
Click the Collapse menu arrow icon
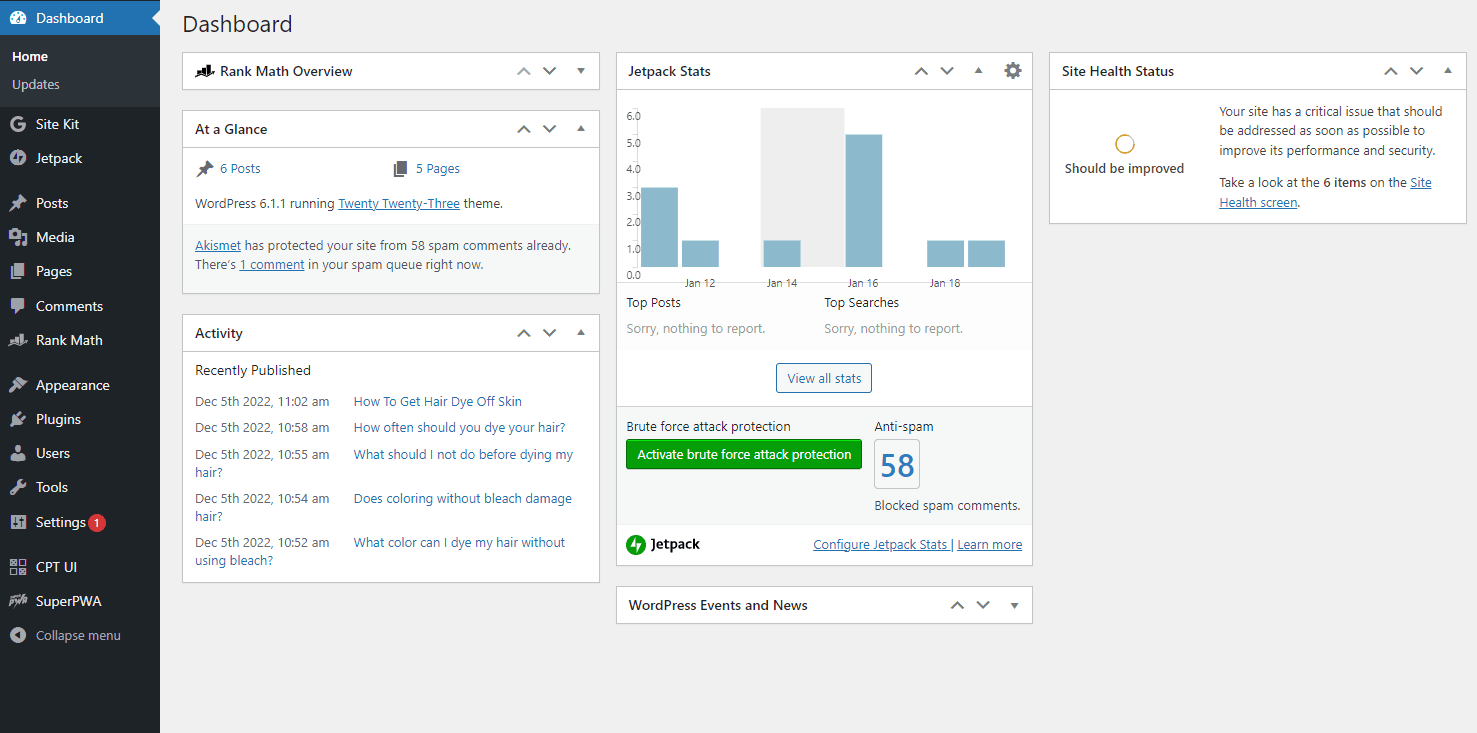[x=18, y=635]
